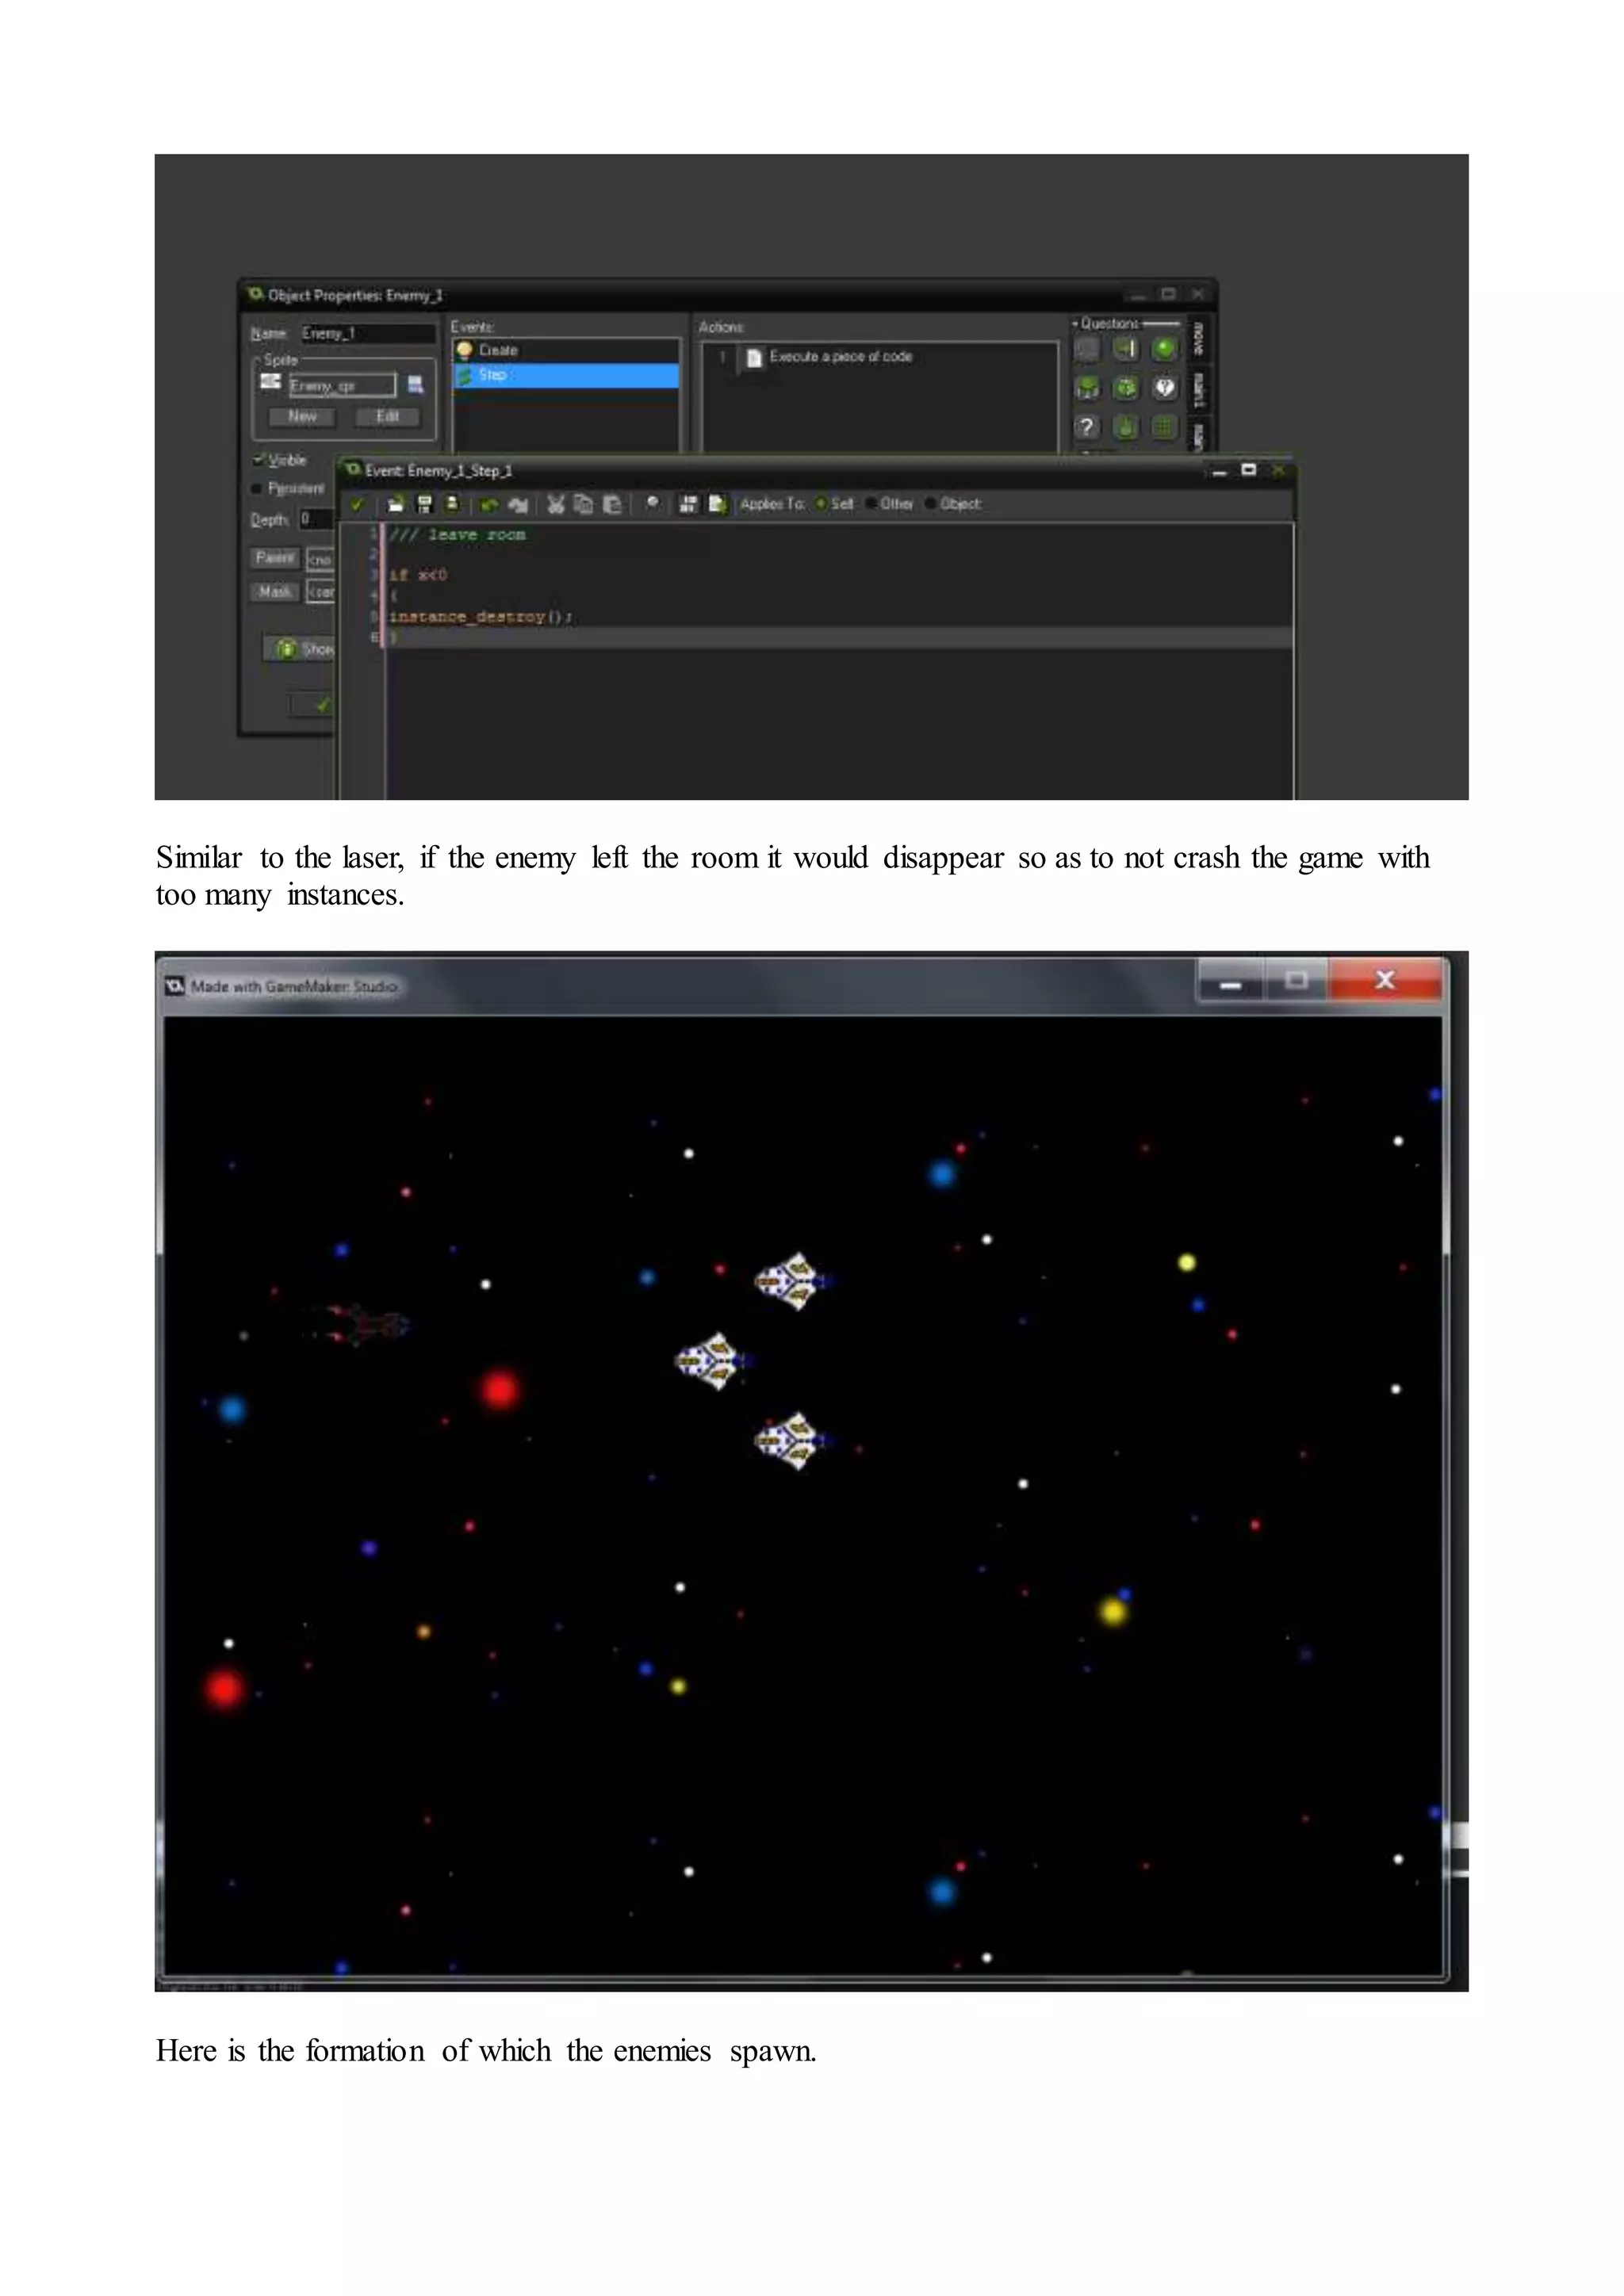This screenshot has width=1624, height=2296.
Task: Click the Mask button
Action: coord(275,592)
